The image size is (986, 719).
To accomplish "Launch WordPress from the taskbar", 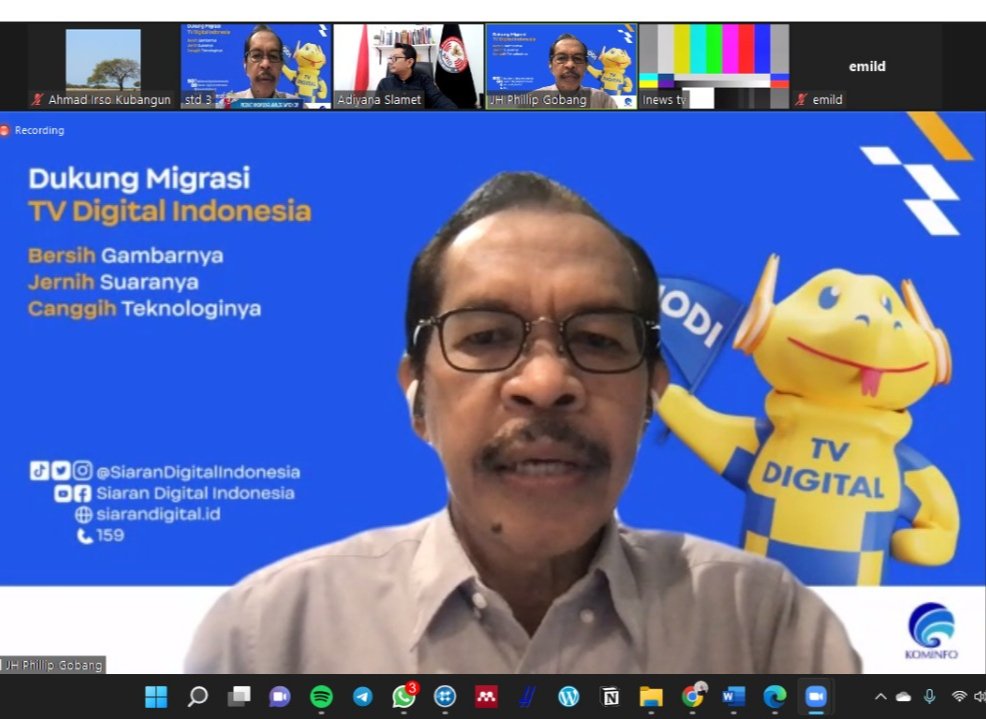I will [x=568, y=697].
